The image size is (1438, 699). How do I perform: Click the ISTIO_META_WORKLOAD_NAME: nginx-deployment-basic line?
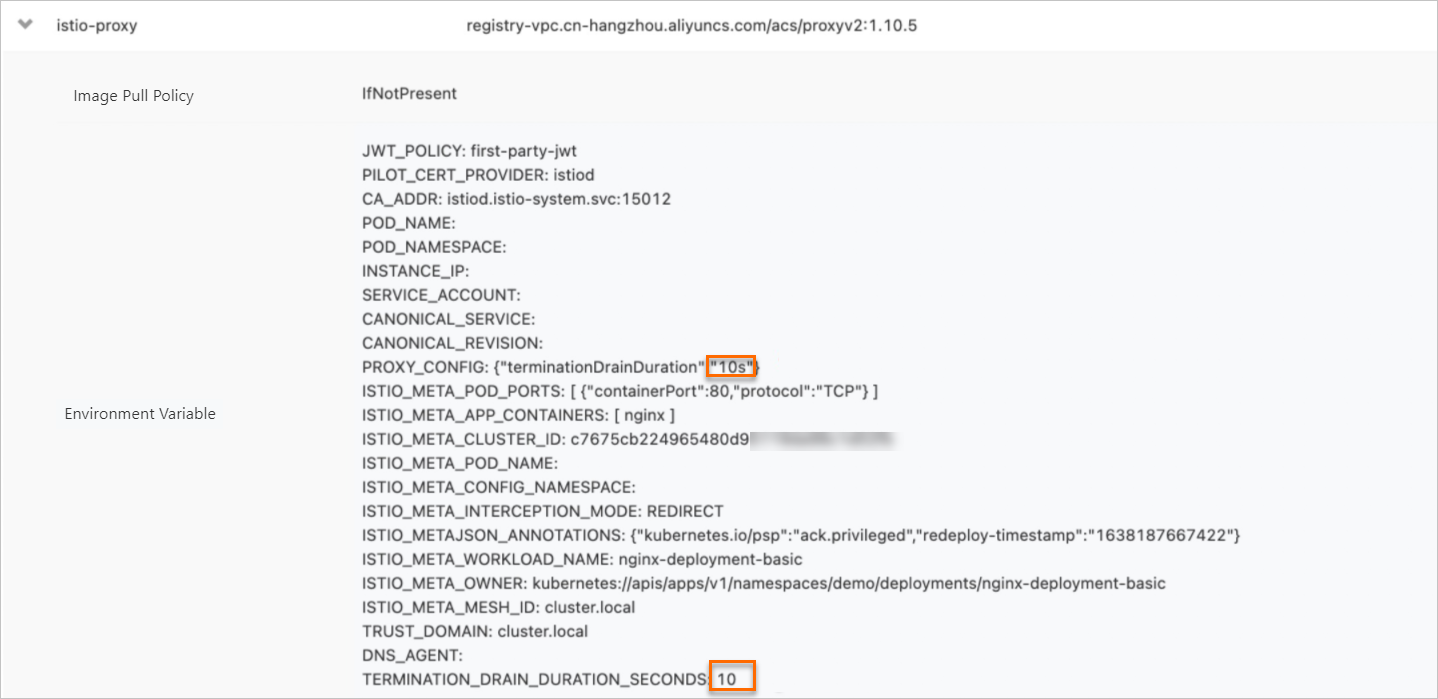[582, 559]
